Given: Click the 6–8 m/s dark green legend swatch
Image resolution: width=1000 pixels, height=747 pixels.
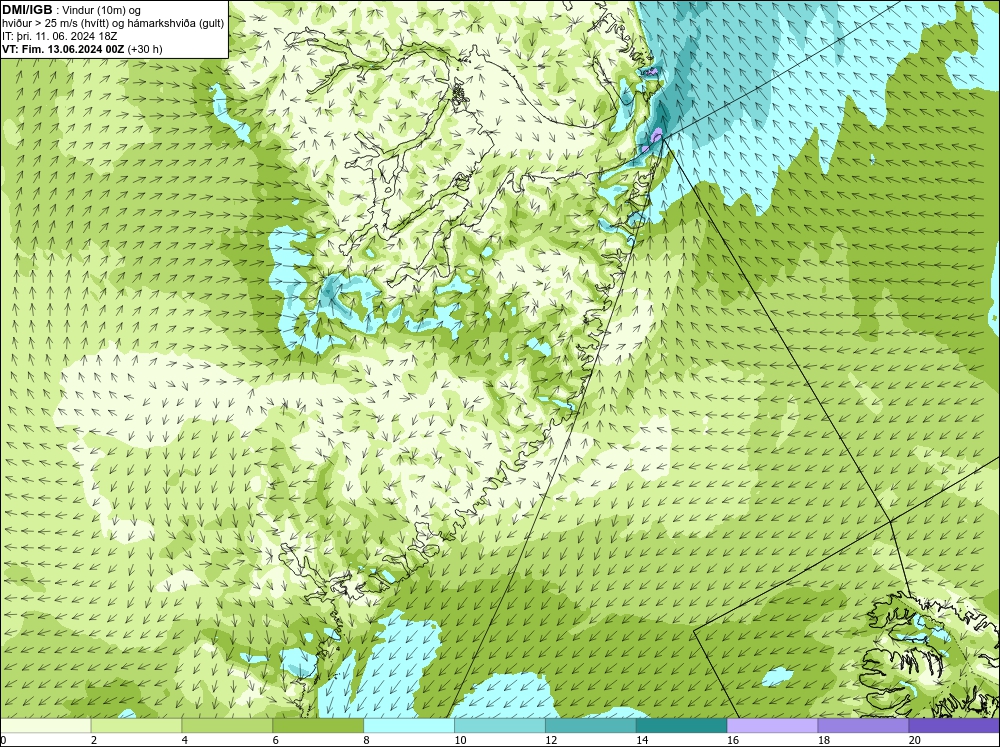Looking at the screenshot, I should coord(318,725).
